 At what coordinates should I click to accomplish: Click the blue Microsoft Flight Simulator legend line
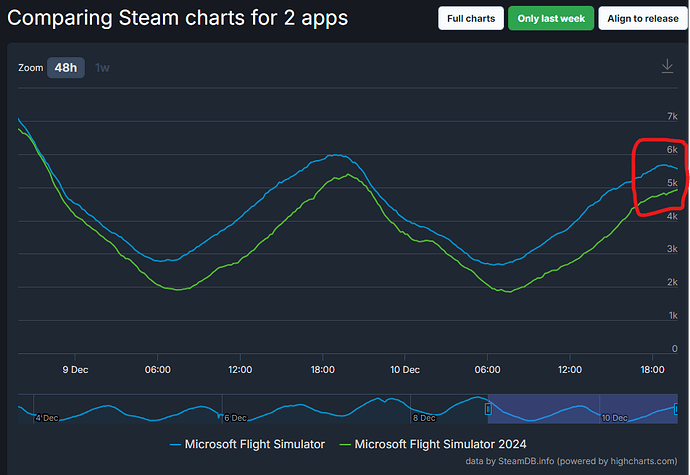tap(175, 443)
